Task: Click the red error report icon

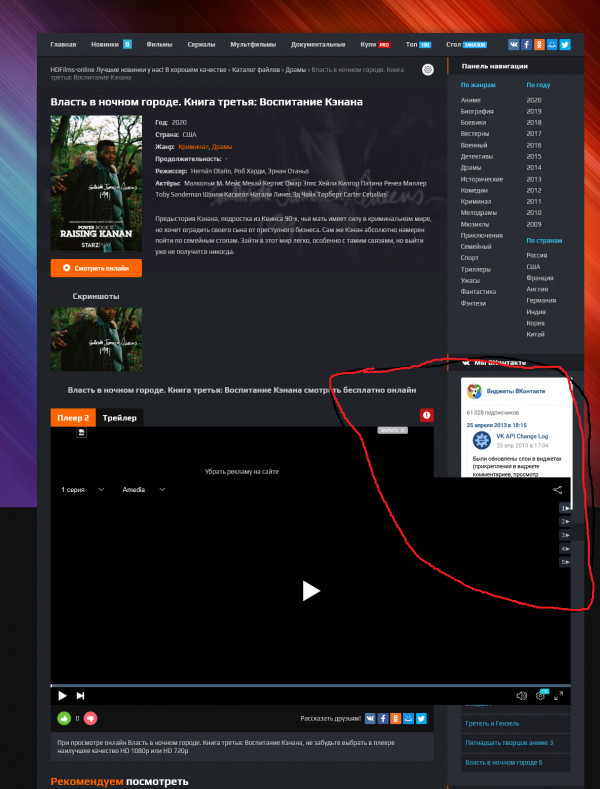Action: coord(427,415)
